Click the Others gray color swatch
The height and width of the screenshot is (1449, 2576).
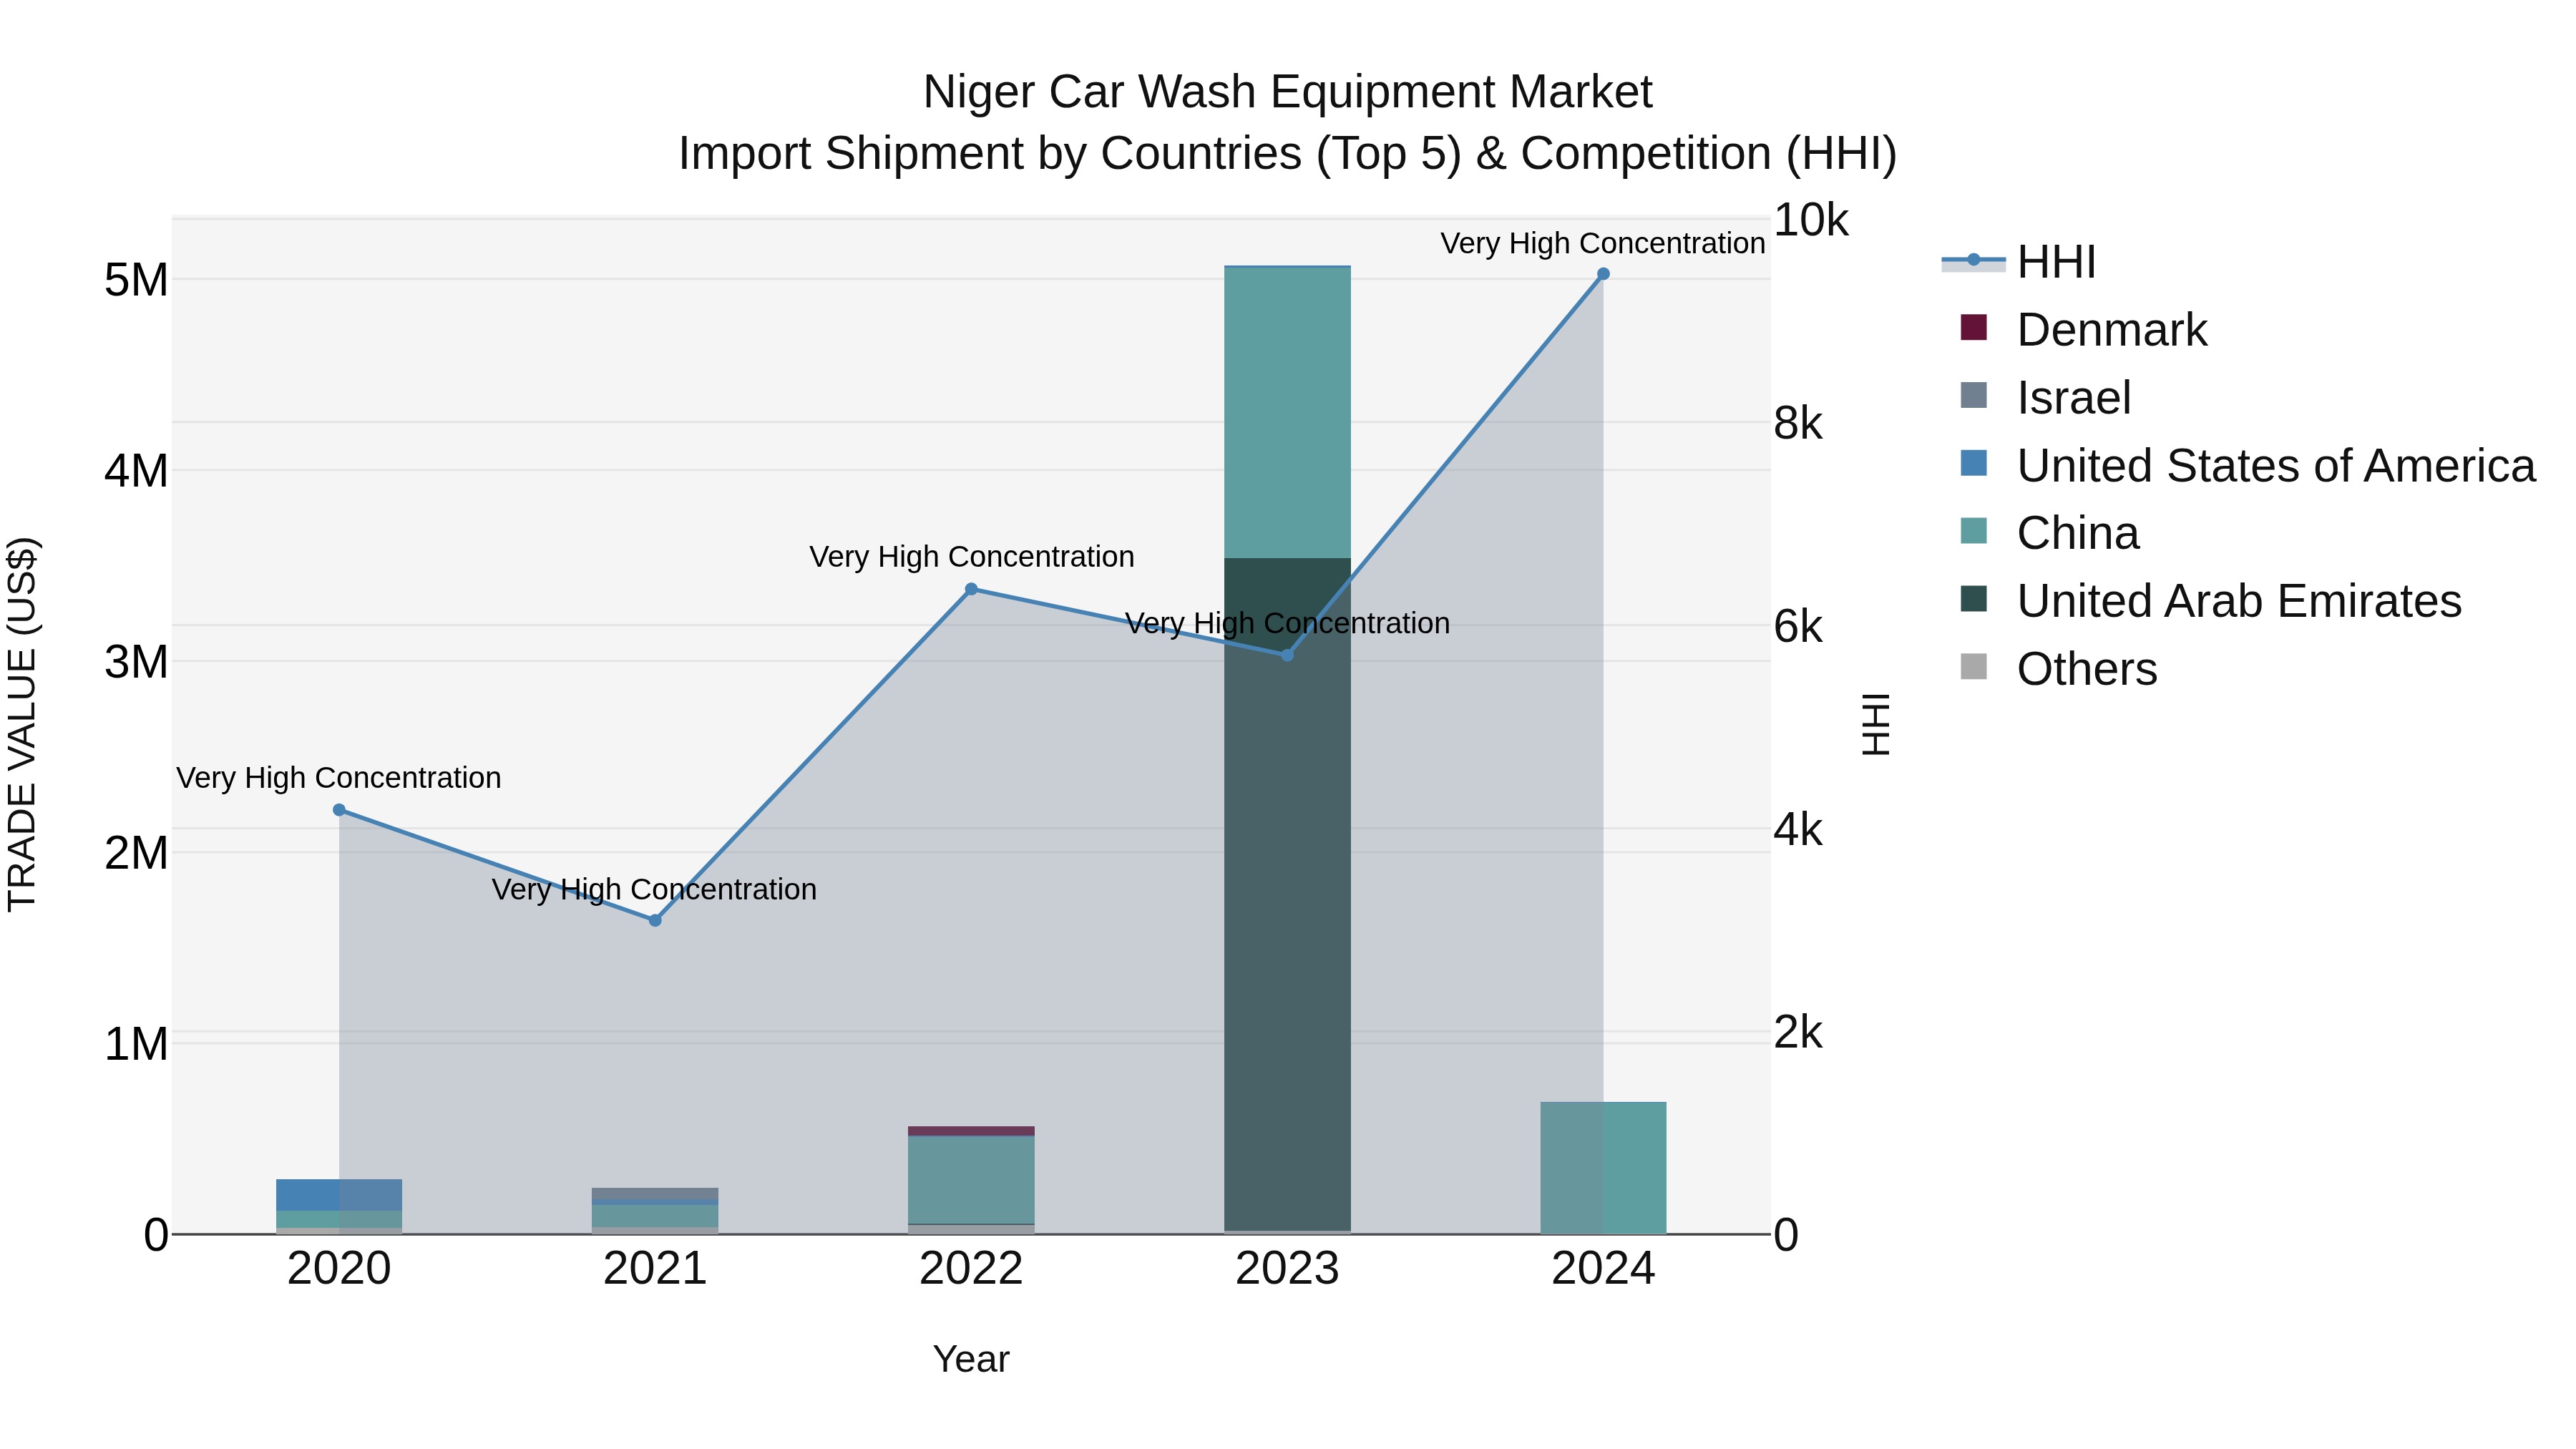click(x=1974, y=666)
